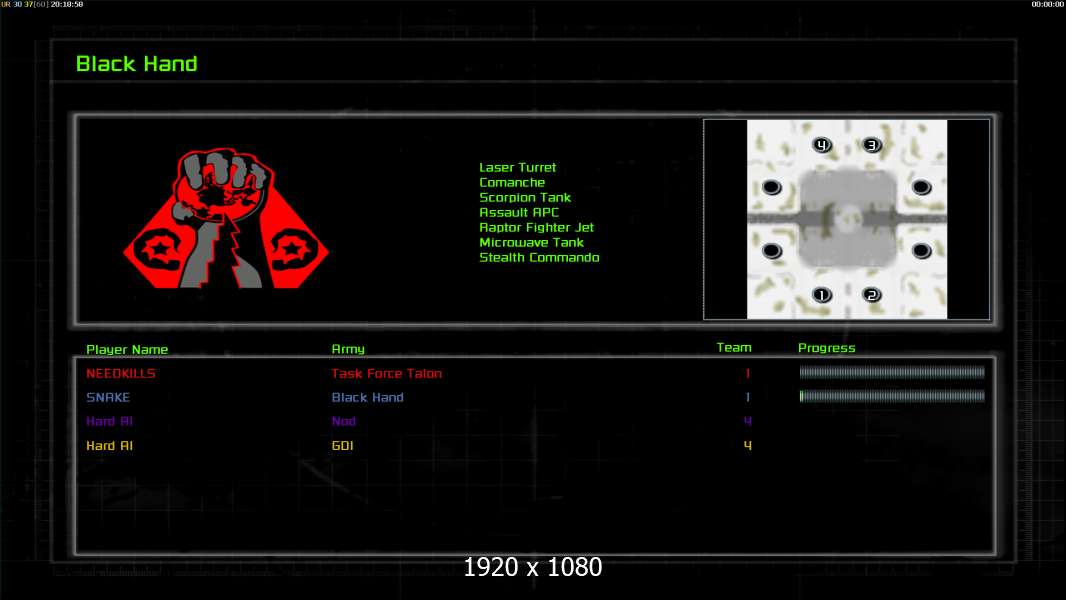The width and height of the screenshot is (1066, 600).
Task: Click the Task Force Talon army cell
Action: (x=387, y=373)
